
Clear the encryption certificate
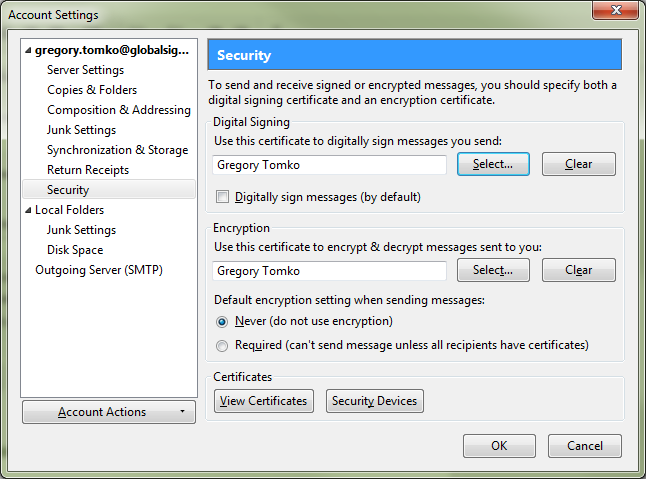click(x=578, y=270)
